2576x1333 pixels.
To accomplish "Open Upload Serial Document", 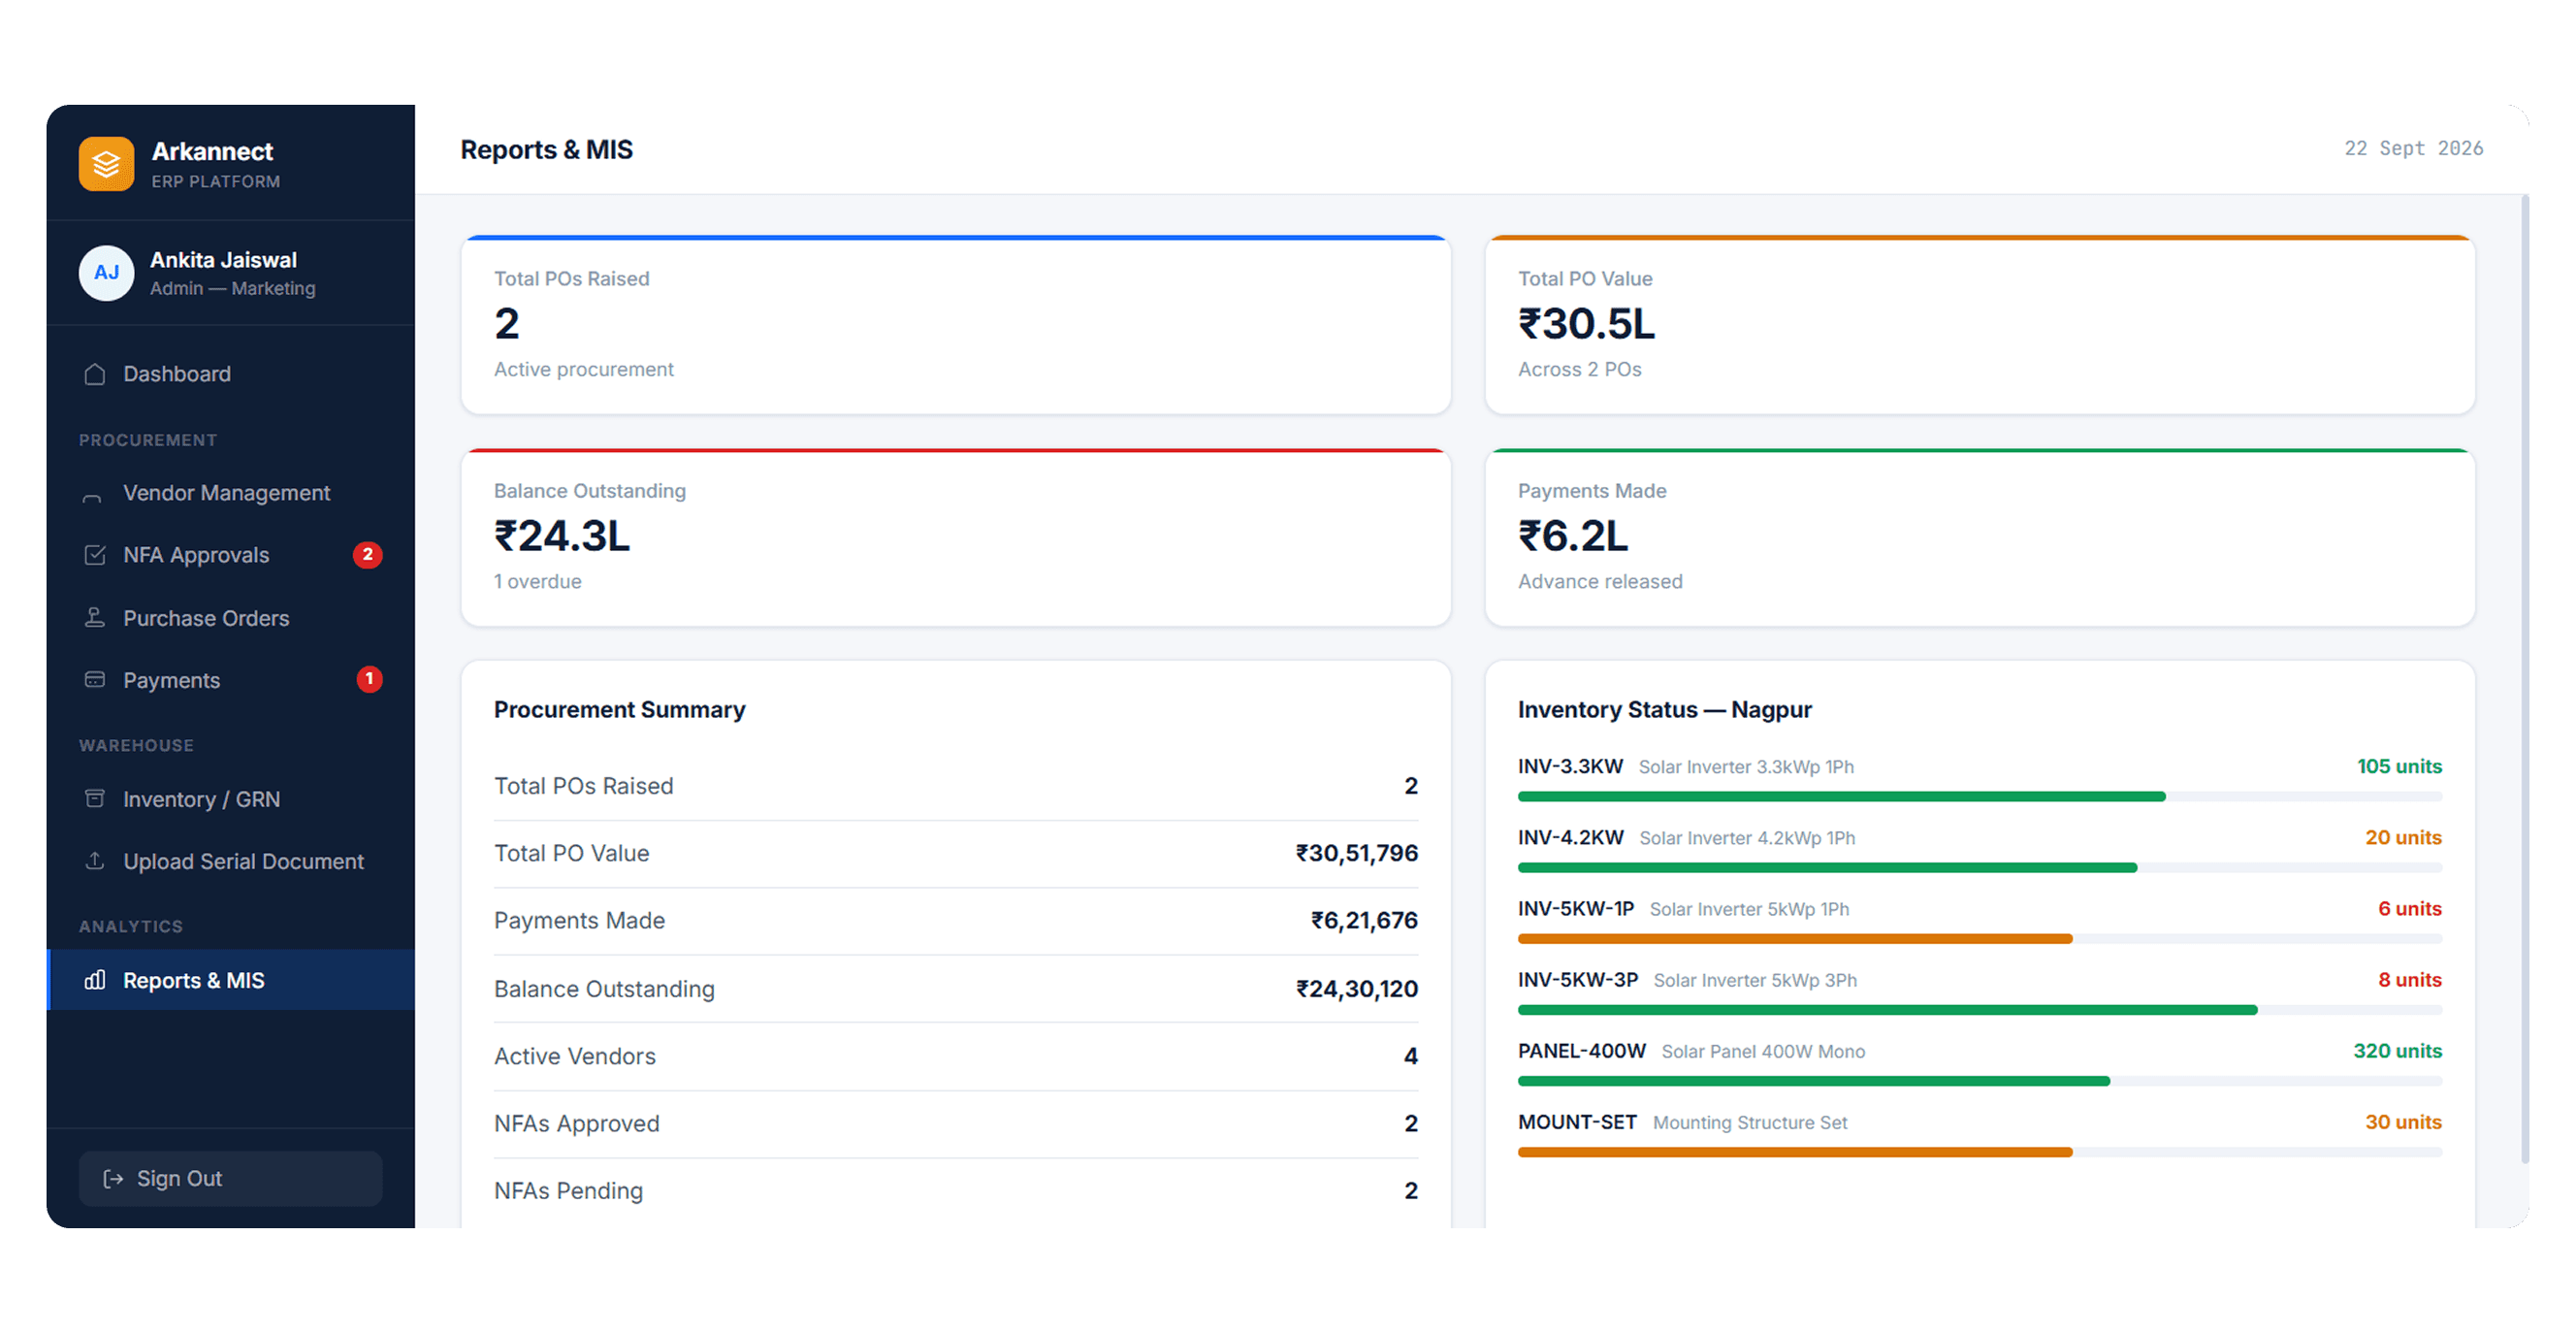I will point(231,861).
